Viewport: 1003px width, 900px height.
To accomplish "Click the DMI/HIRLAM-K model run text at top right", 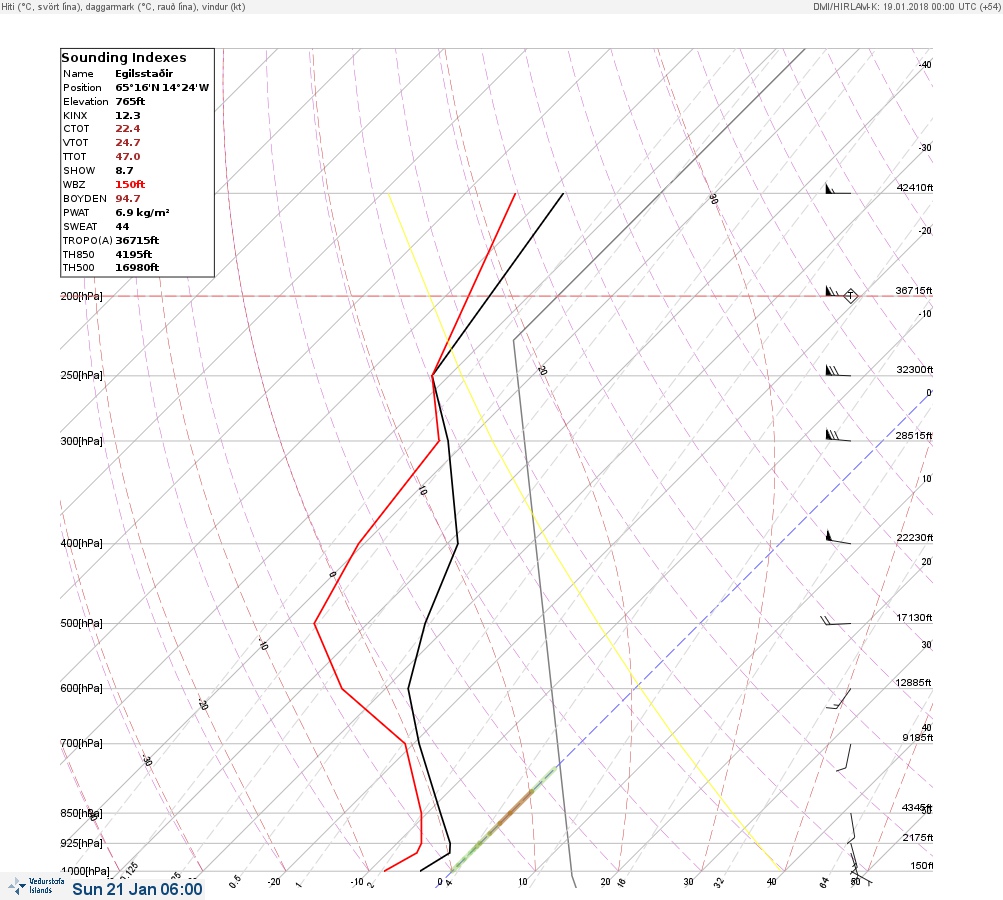I will [x=906, y=7].
